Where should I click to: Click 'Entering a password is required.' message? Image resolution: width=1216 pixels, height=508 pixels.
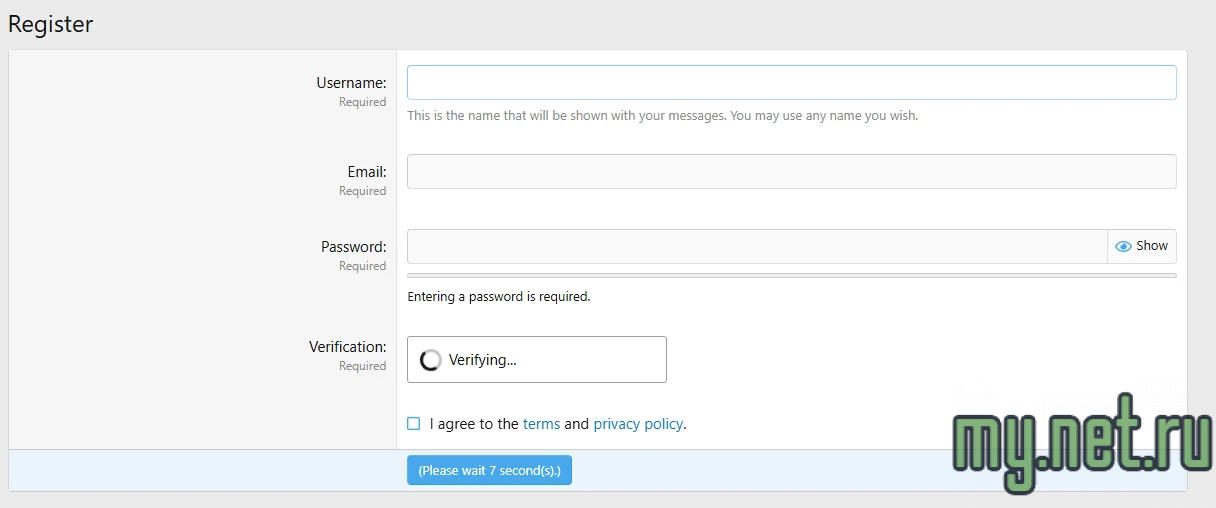click(x=499, y=297)
